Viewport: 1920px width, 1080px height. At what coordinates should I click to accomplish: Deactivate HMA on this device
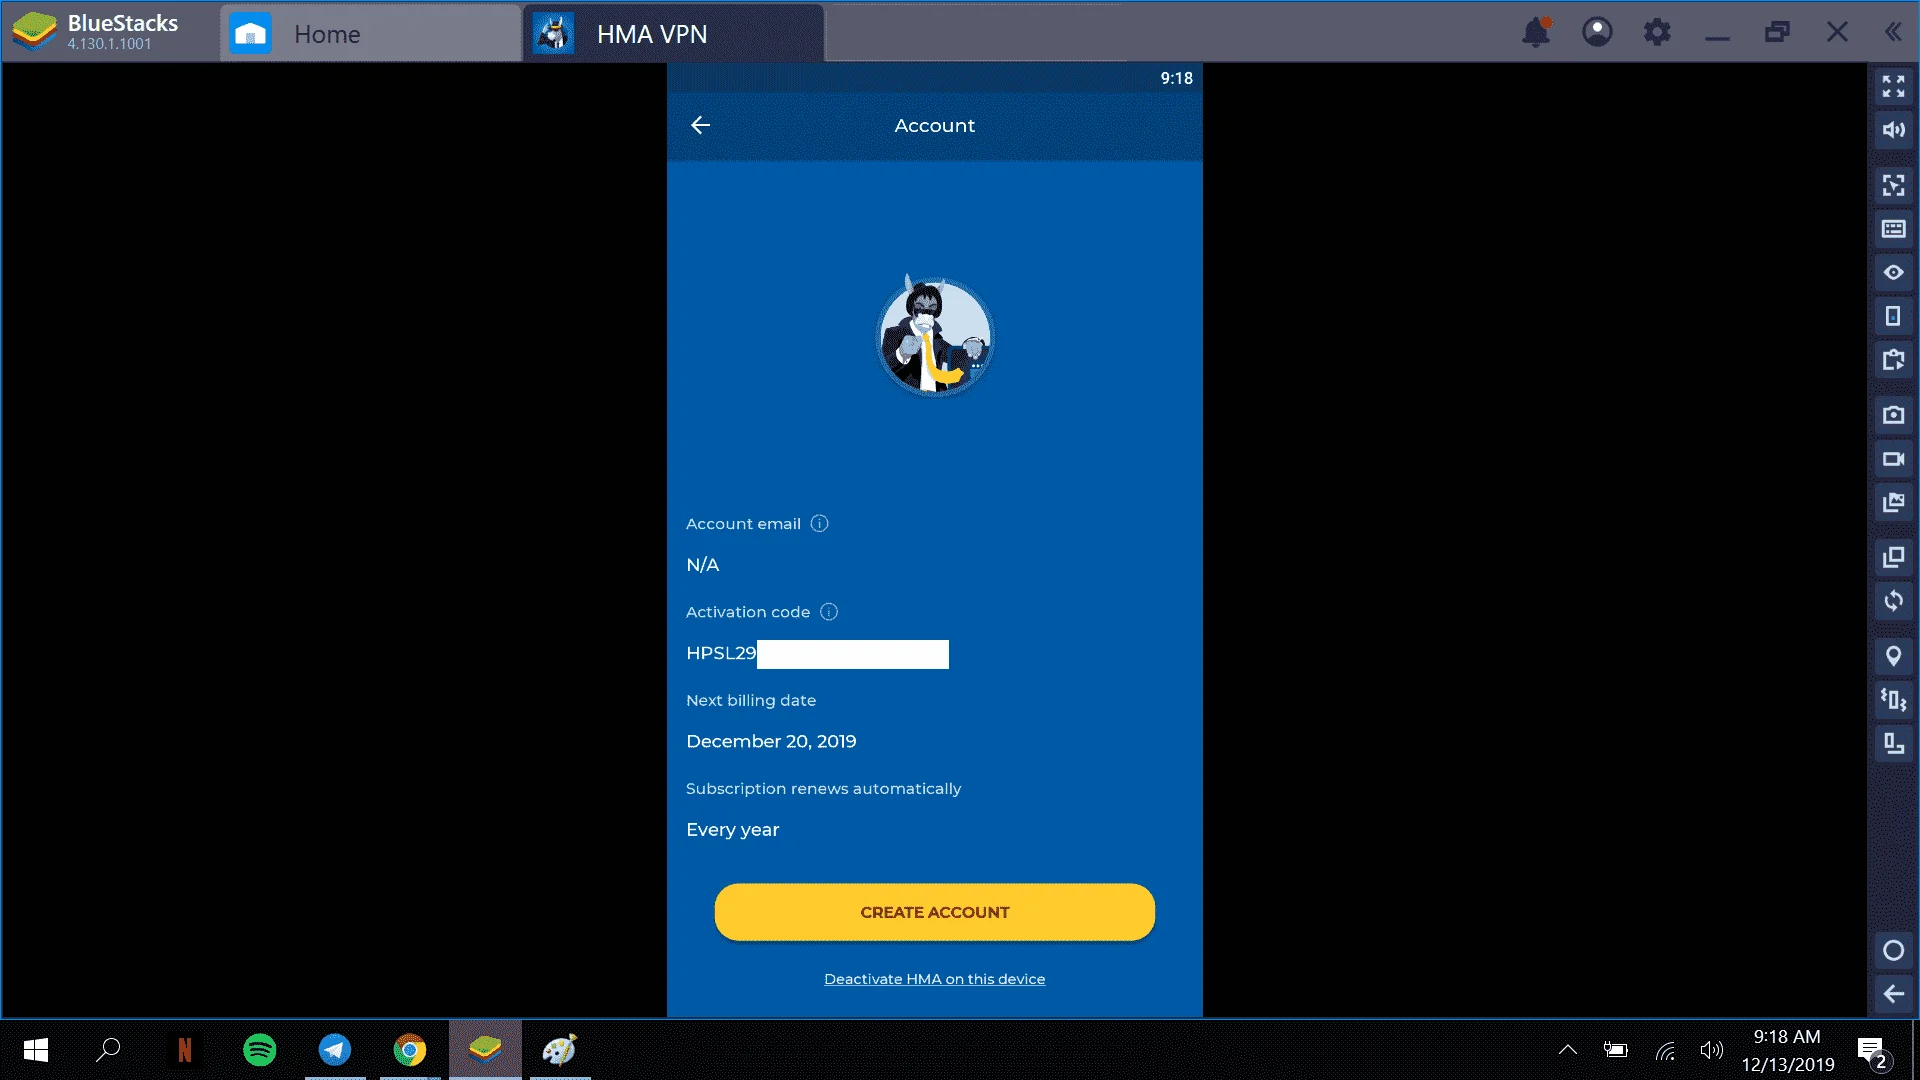935,979
